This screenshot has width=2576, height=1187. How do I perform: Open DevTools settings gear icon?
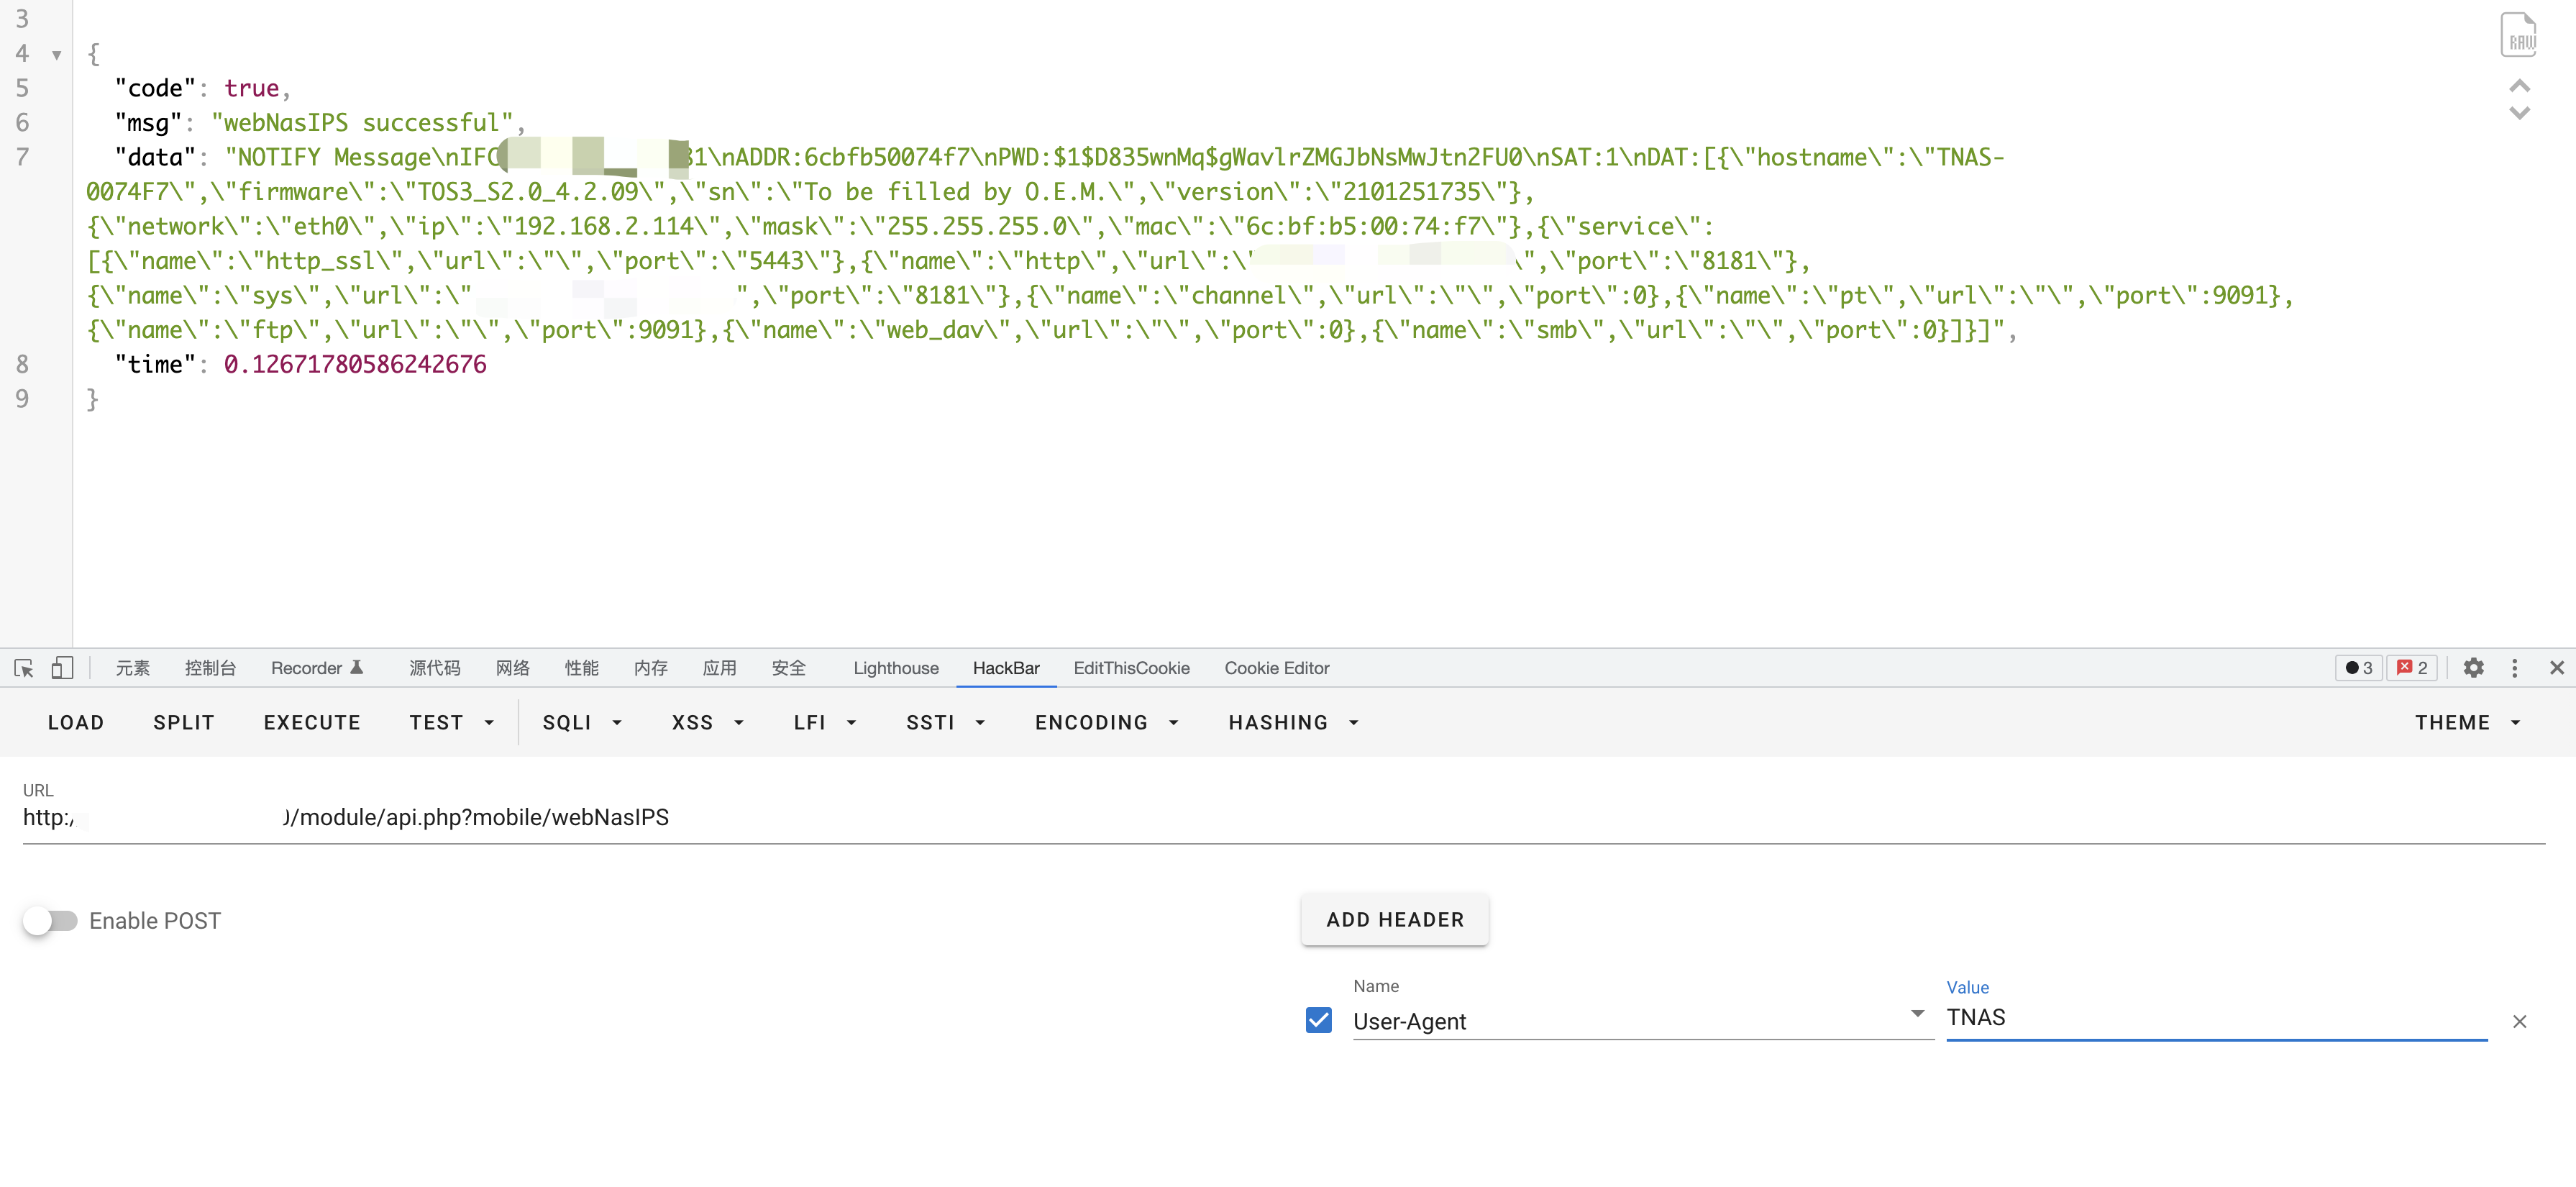click(2473, 668)
